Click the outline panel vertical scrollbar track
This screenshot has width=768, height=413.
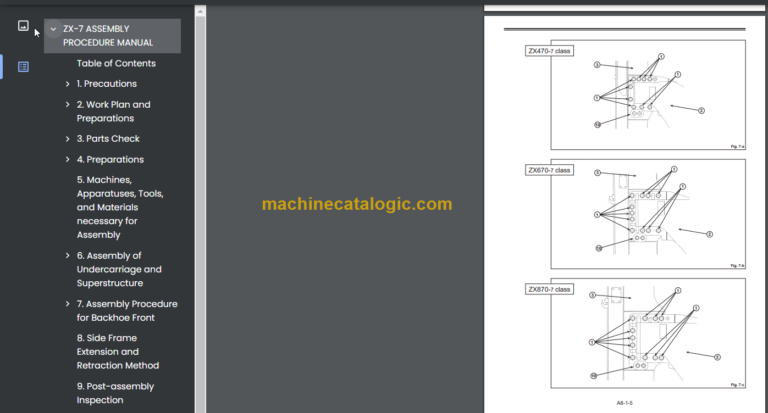coord(200,216)
